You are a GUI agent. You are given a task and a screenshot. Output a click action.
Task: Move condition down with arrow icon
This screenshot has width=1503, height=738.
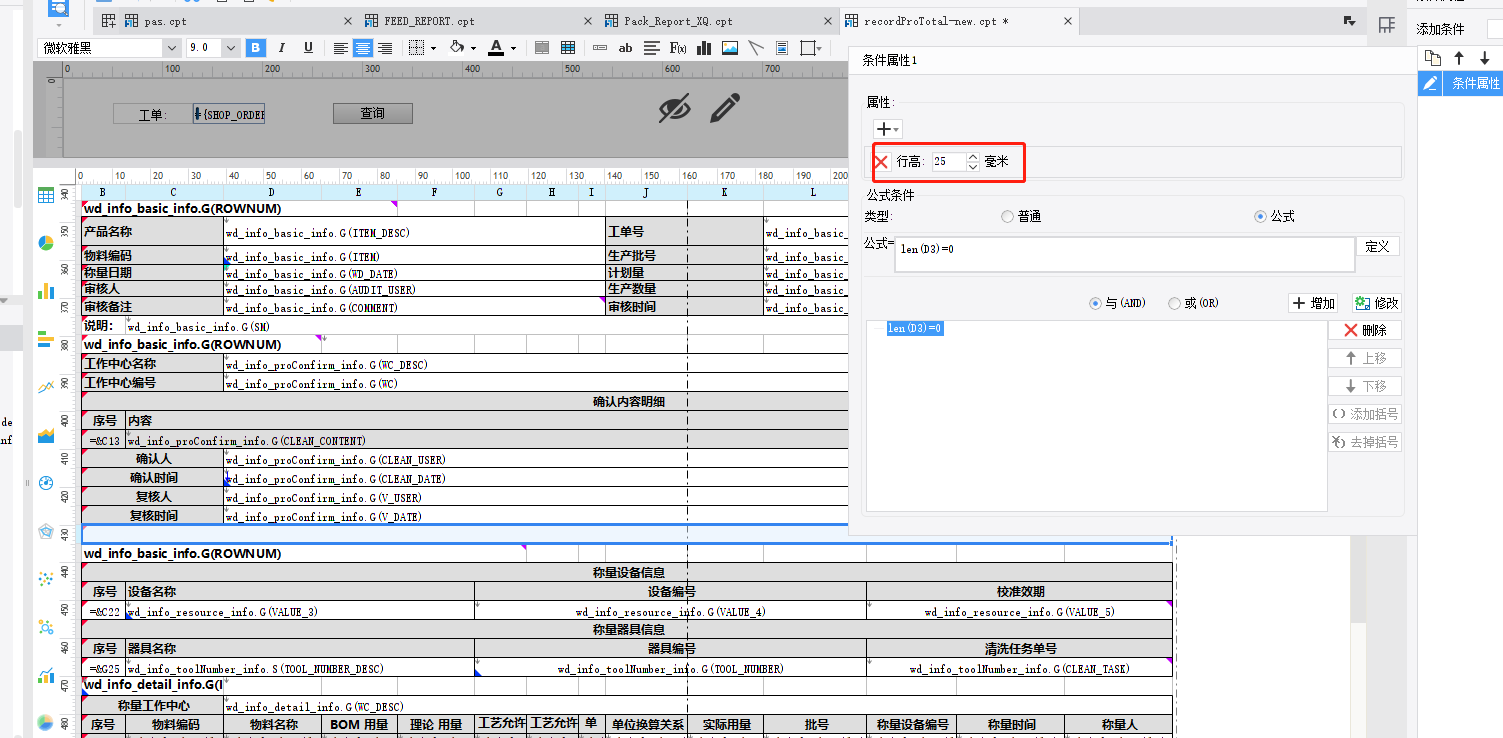(x=1484, y=58)
